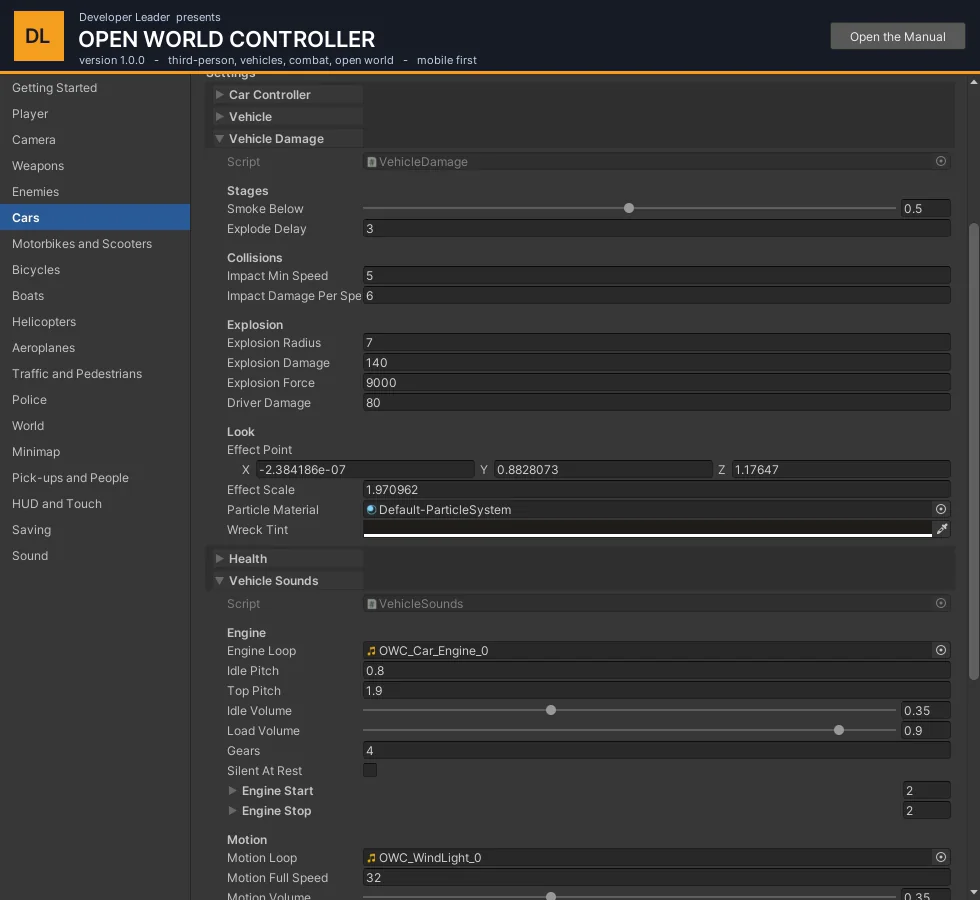Expand the Engine Start foldout
The width and height of the screenshot is (980, 900).
click(x=232, y=791)
